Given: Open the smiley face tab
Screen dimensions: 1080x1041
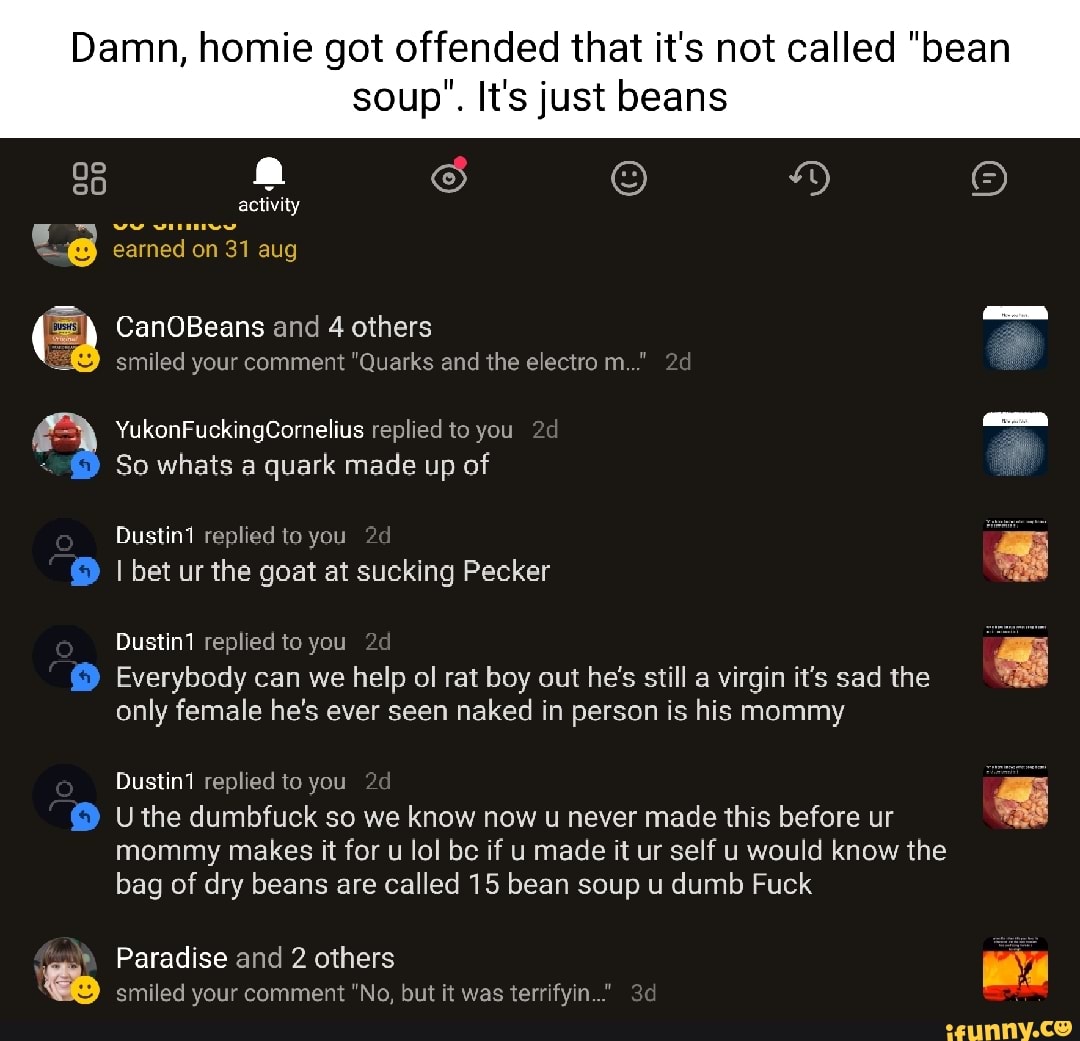Looking at the screenshot, I should (x=629, y=179).
